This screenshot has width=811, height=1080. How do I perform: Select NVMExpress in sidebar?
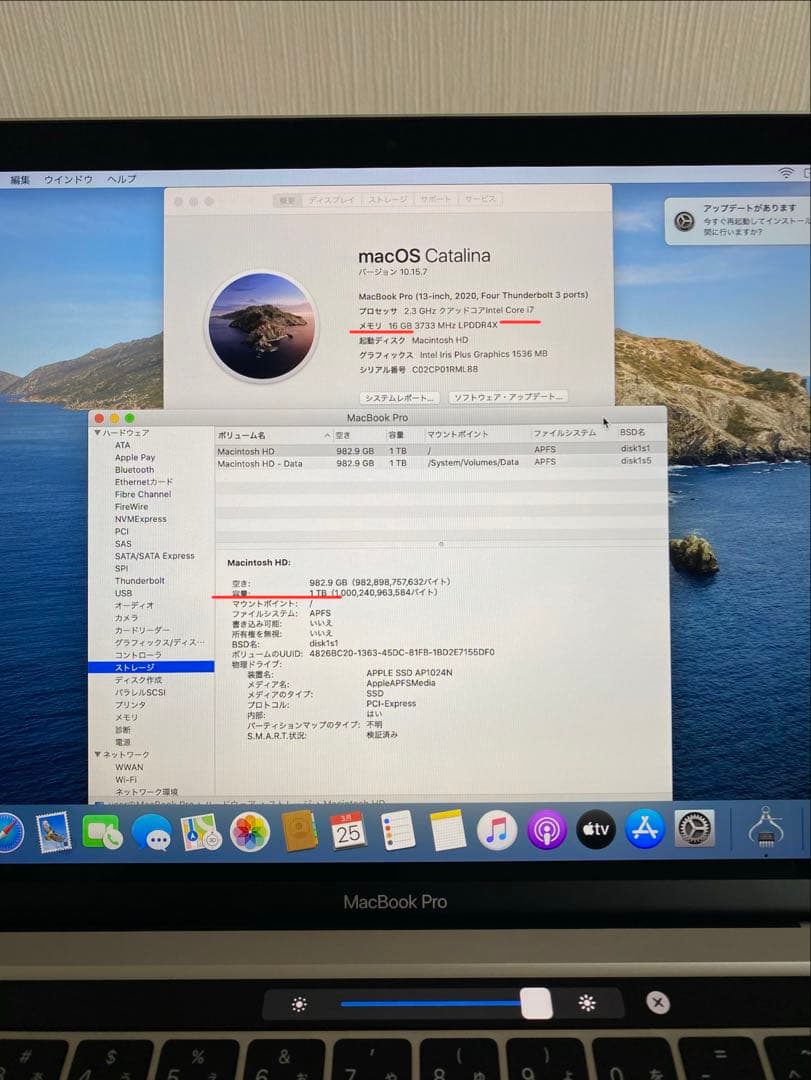click(141, 519)
